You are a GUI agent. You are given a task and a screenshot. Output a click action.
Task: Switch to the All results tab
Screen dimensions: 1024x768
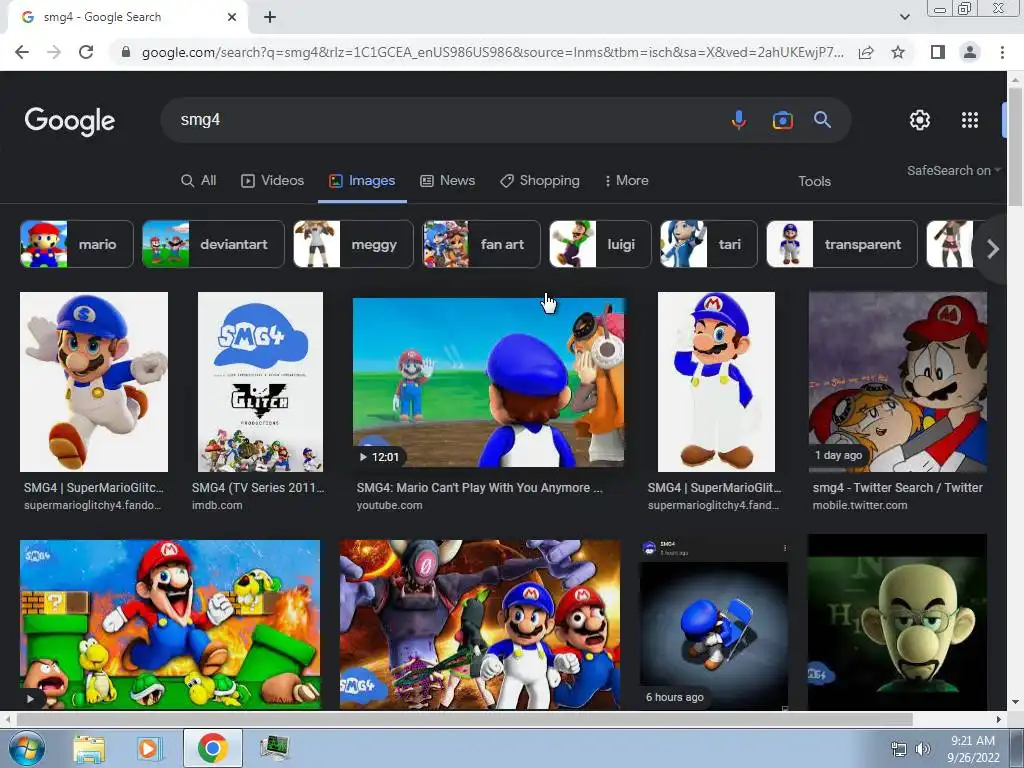[199, 181]
